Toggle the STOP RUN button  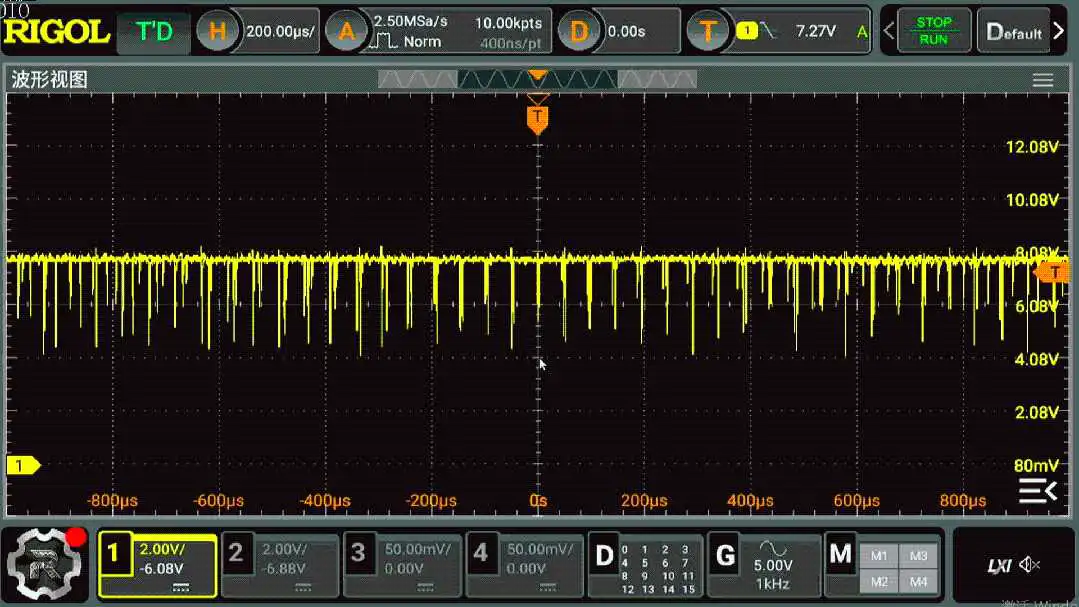(933, 31)
